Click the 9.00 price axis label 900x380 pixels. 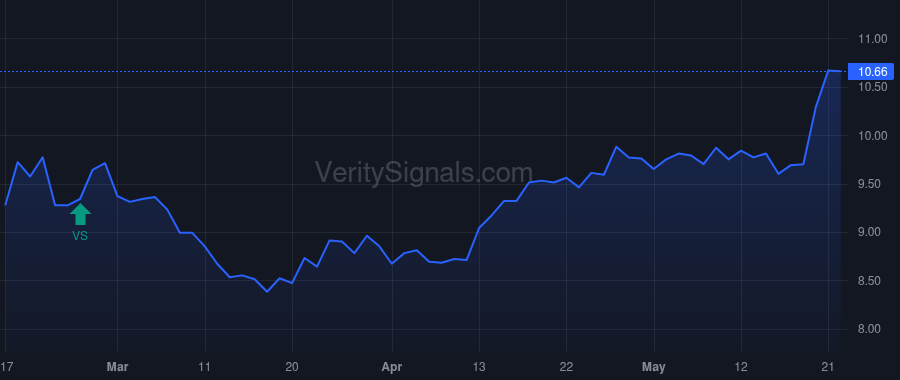click(872, 232)
